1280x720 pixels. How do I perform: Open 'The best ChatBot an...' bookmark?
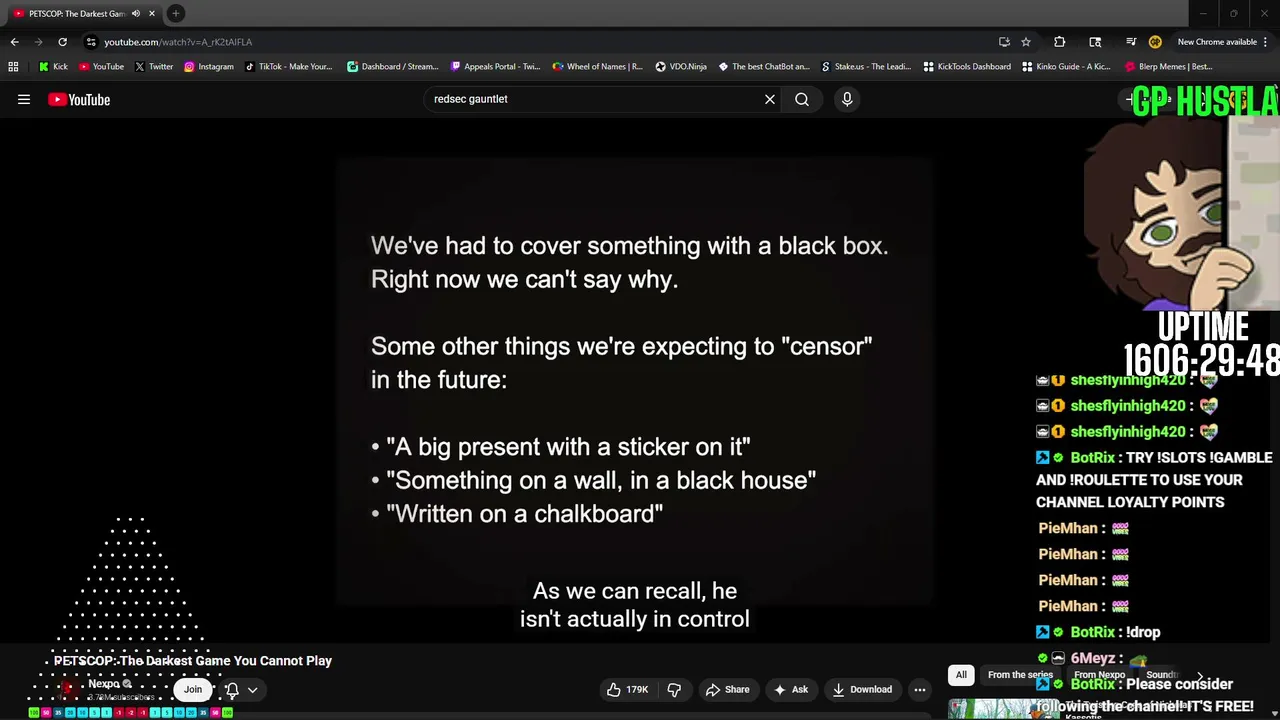coord(763,67)
